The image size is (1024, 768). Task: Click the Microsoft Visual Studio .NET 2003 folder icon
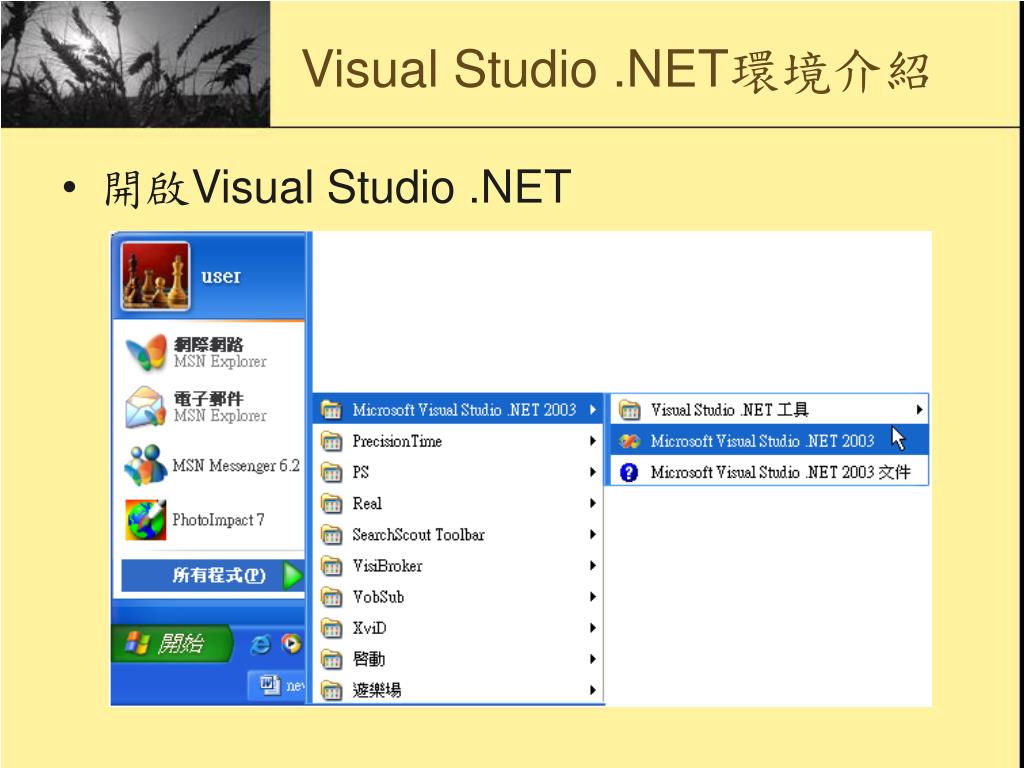(332, 410)
